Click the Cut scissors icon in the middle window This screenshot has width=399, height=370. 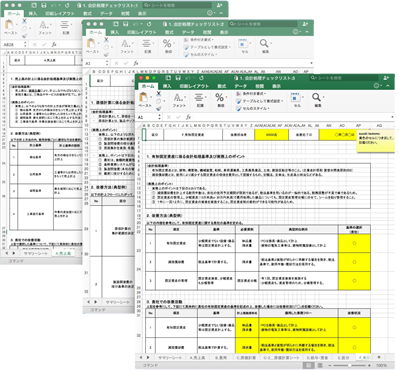106,40
